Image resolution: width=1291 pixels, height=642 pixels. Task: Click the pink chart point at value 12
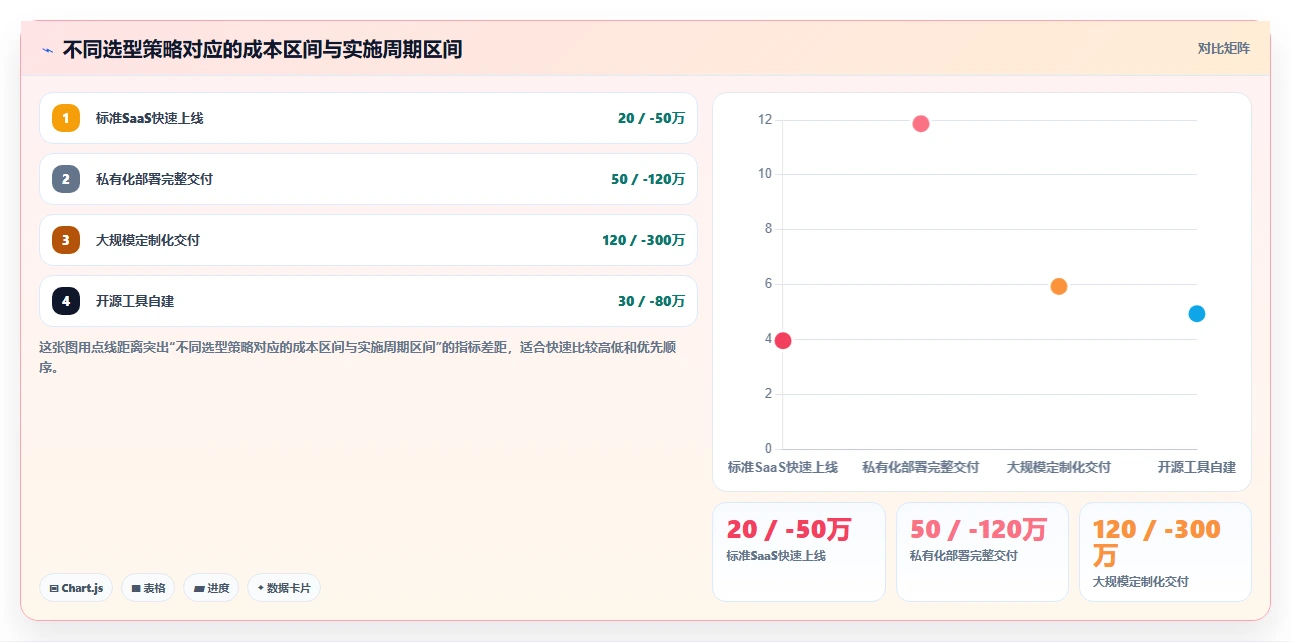(921, 124)
